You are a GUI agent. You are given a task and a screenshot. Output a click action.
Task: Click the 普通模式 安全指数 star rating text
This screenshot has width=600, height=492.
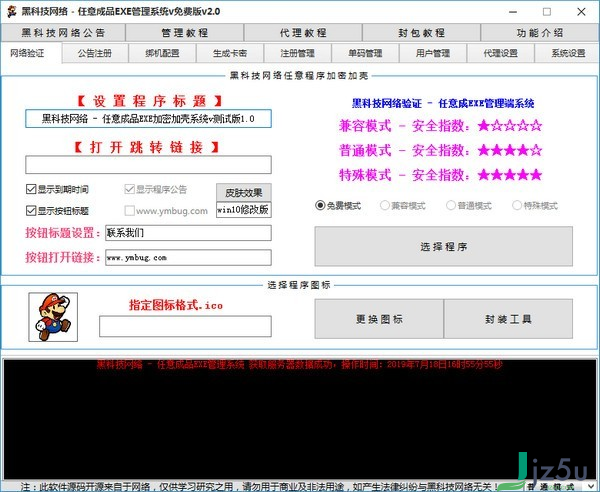click(440, 150)
